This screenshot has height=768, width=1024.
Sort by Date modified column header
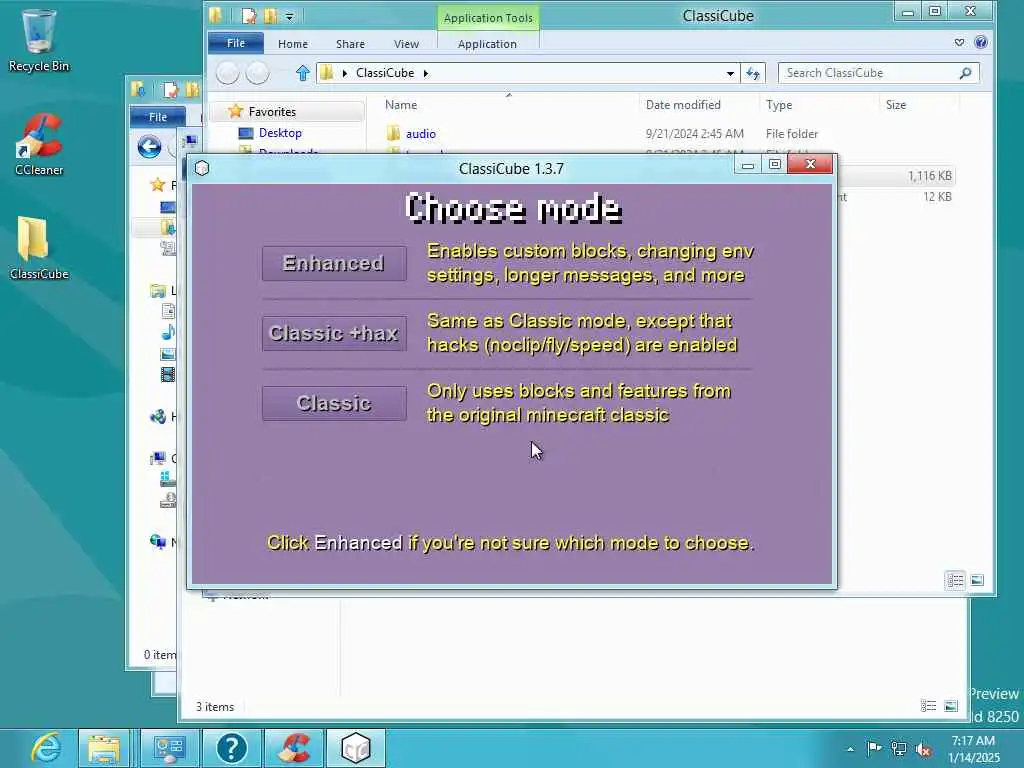point(683,104)
